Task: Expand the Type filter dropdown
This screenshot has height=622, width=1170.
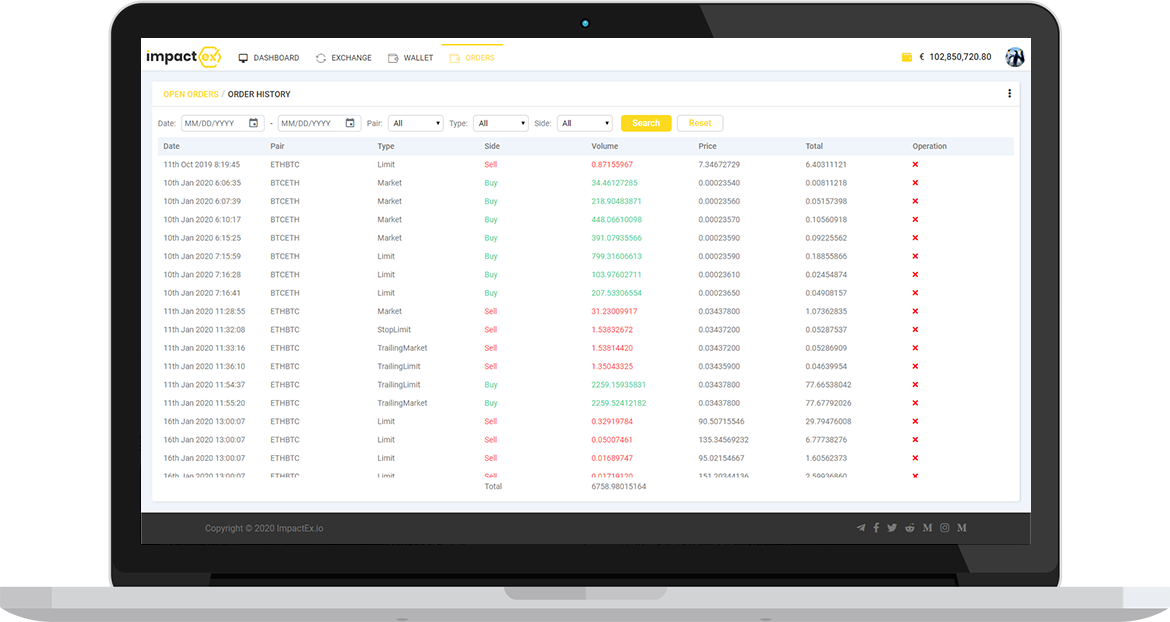Action: click(501, 123)
